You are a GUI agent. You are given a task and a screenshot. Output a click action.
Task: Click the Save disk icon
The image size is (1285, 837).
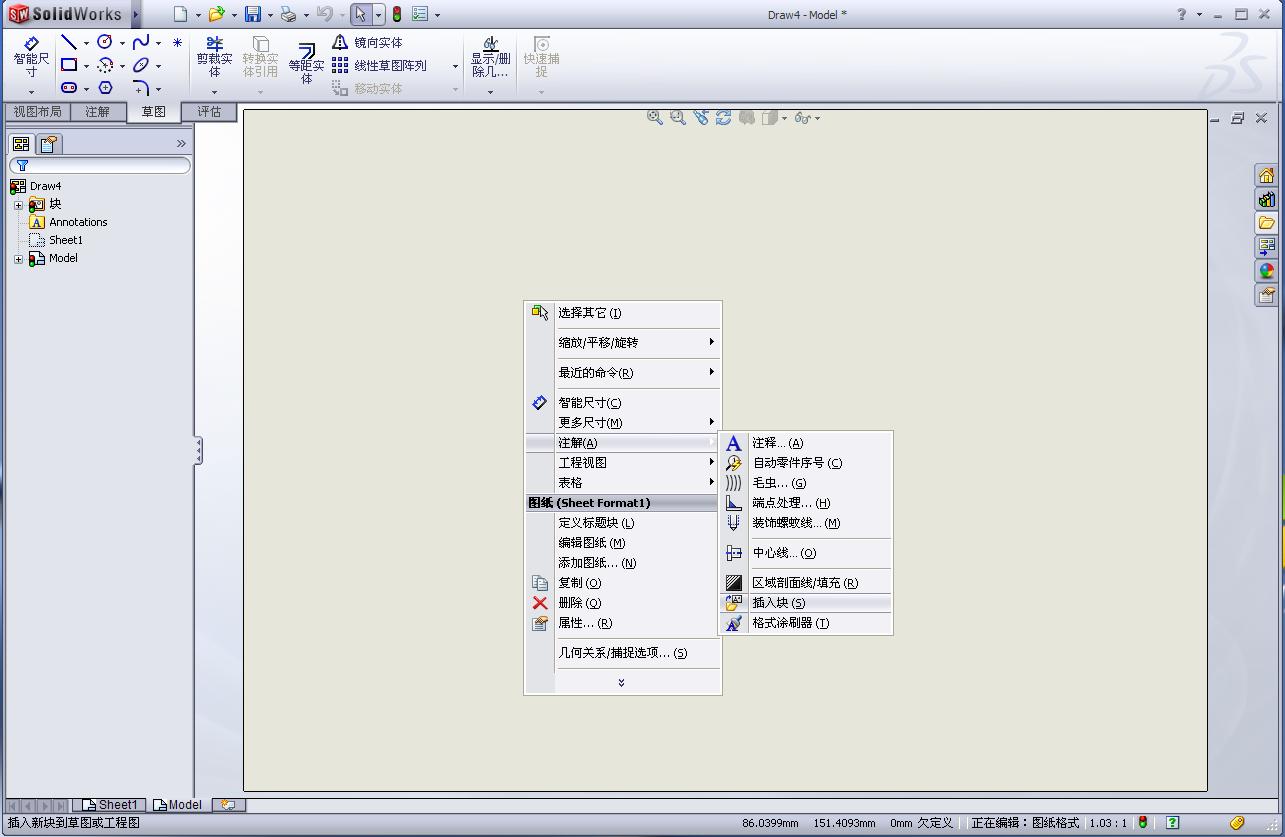coord(253,14)
